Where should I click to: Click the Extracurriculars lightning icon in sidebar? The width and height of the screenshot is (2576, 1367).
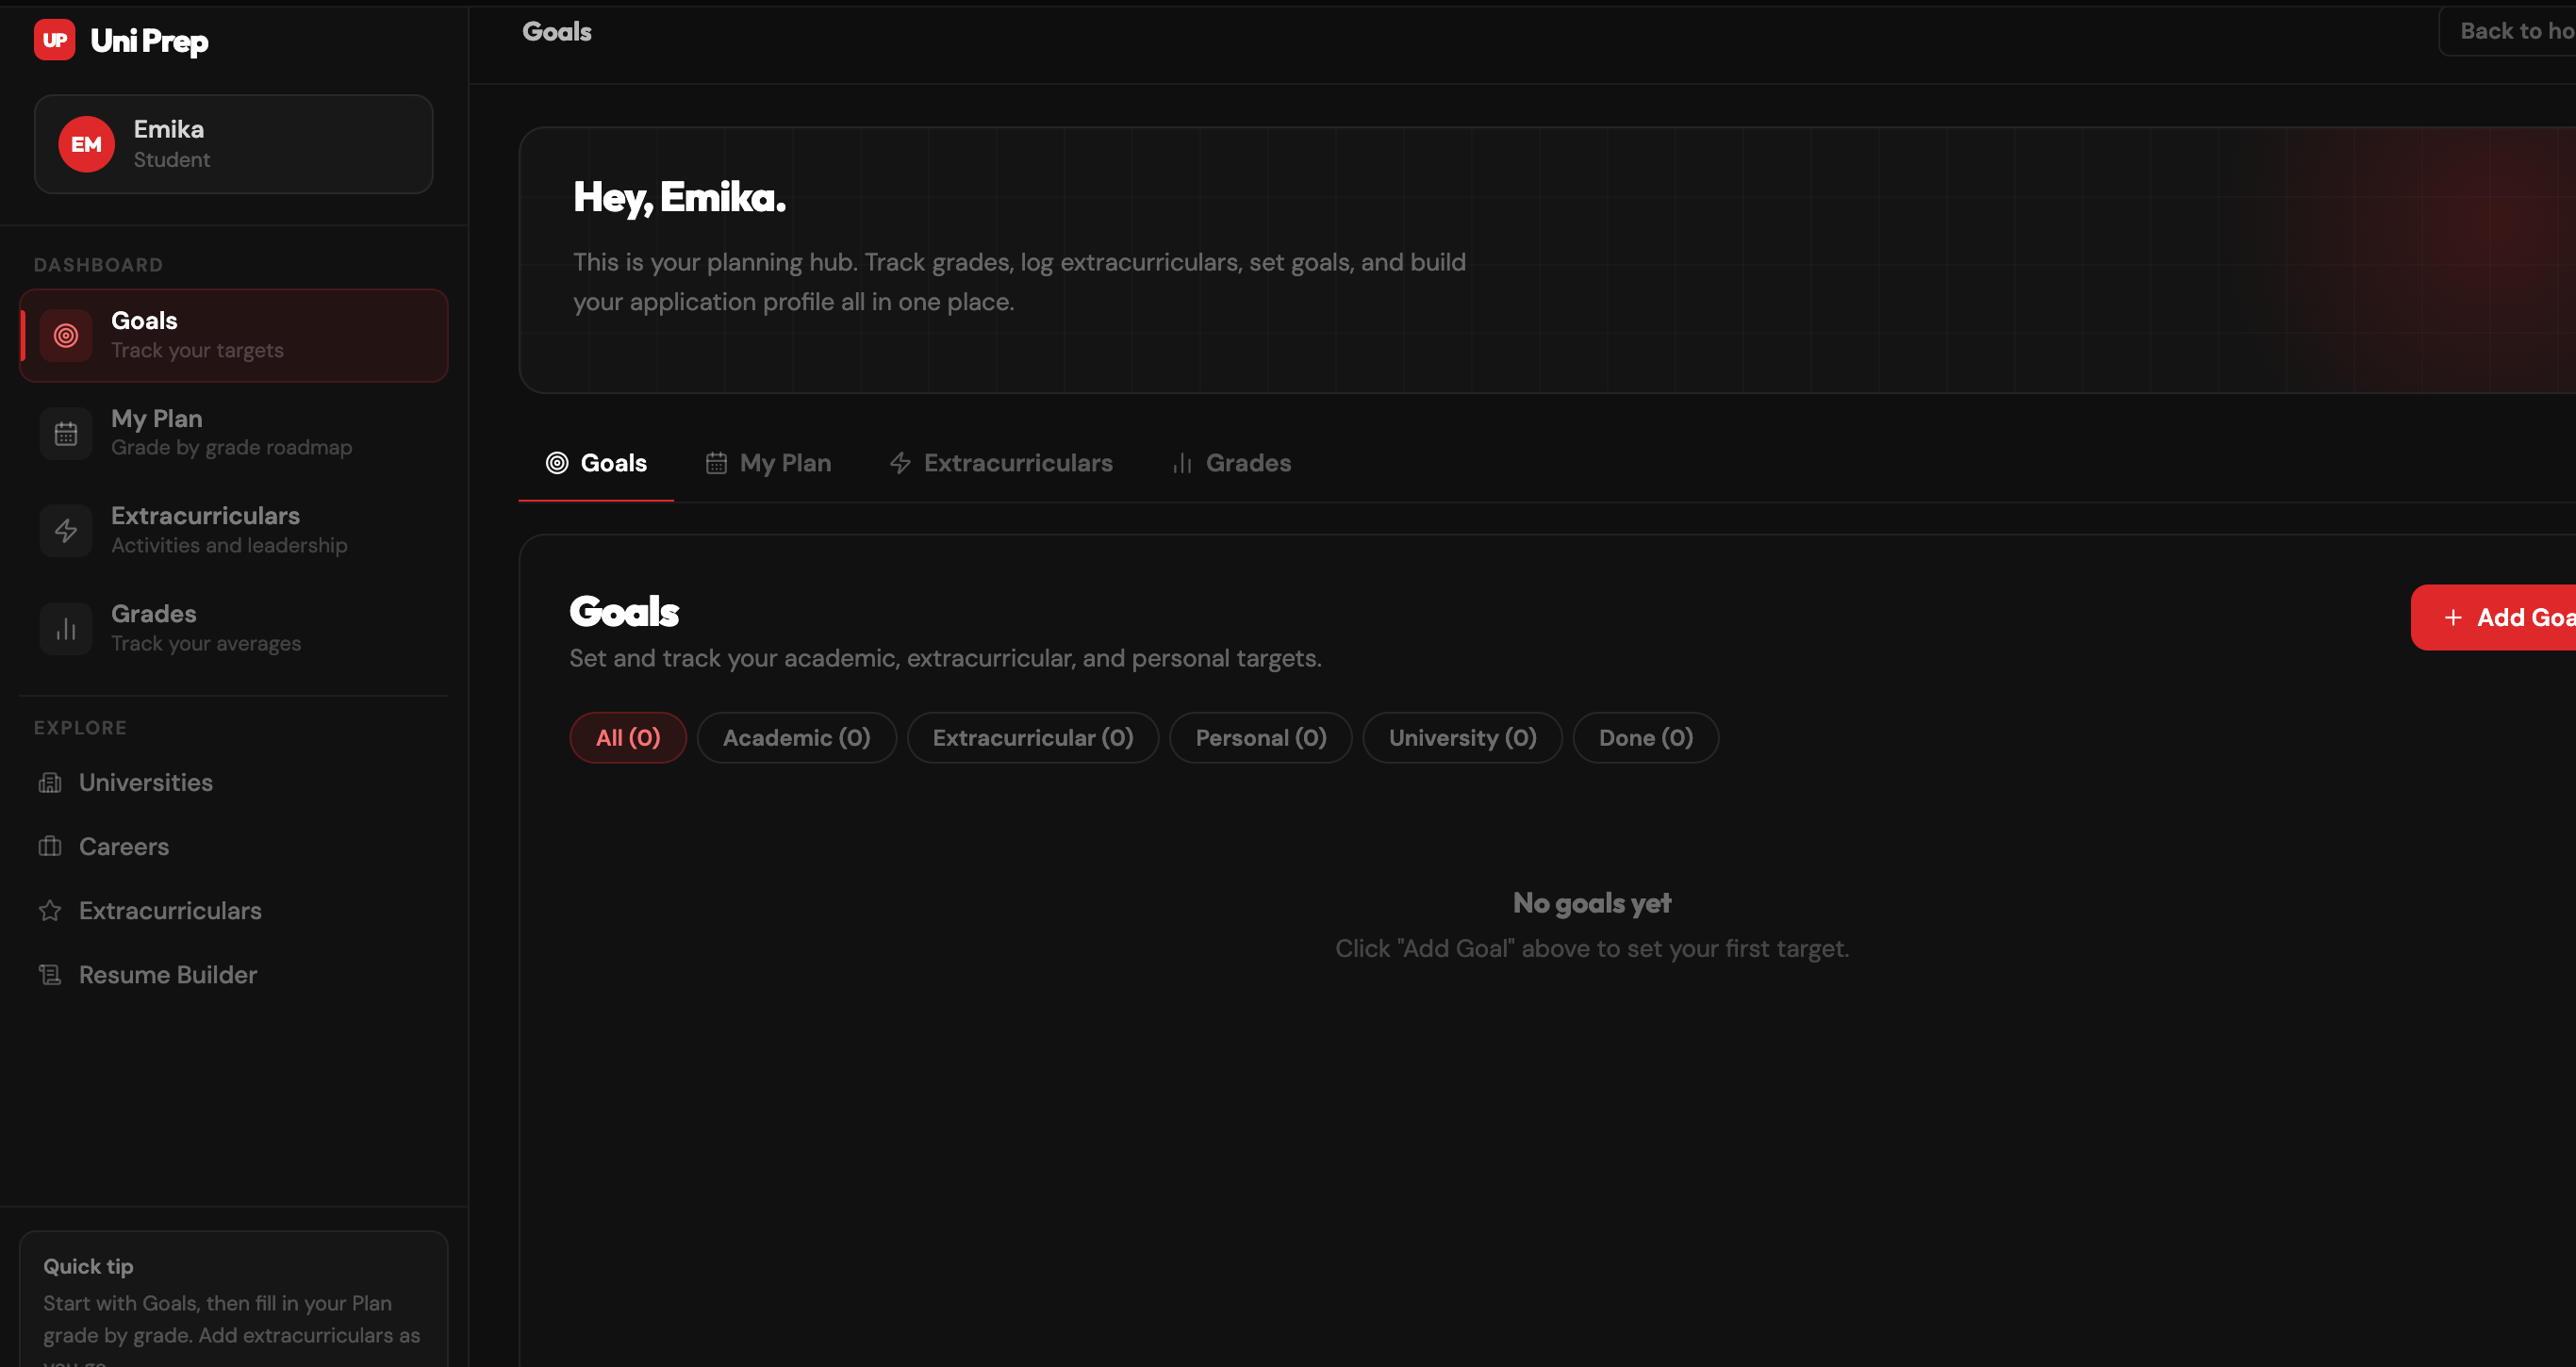pyautogui.click(x=66, y=530)
